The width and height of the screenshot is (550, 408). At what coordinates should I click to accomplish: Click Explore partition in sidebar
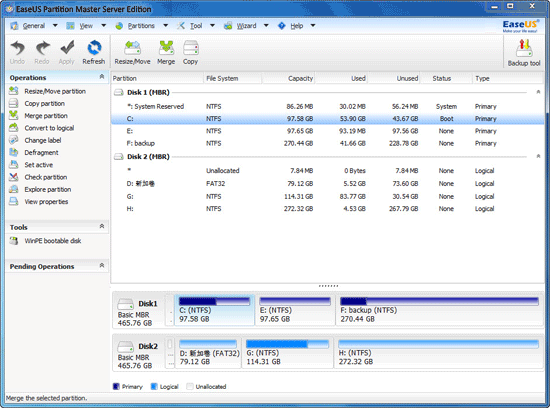click(48, 189)
